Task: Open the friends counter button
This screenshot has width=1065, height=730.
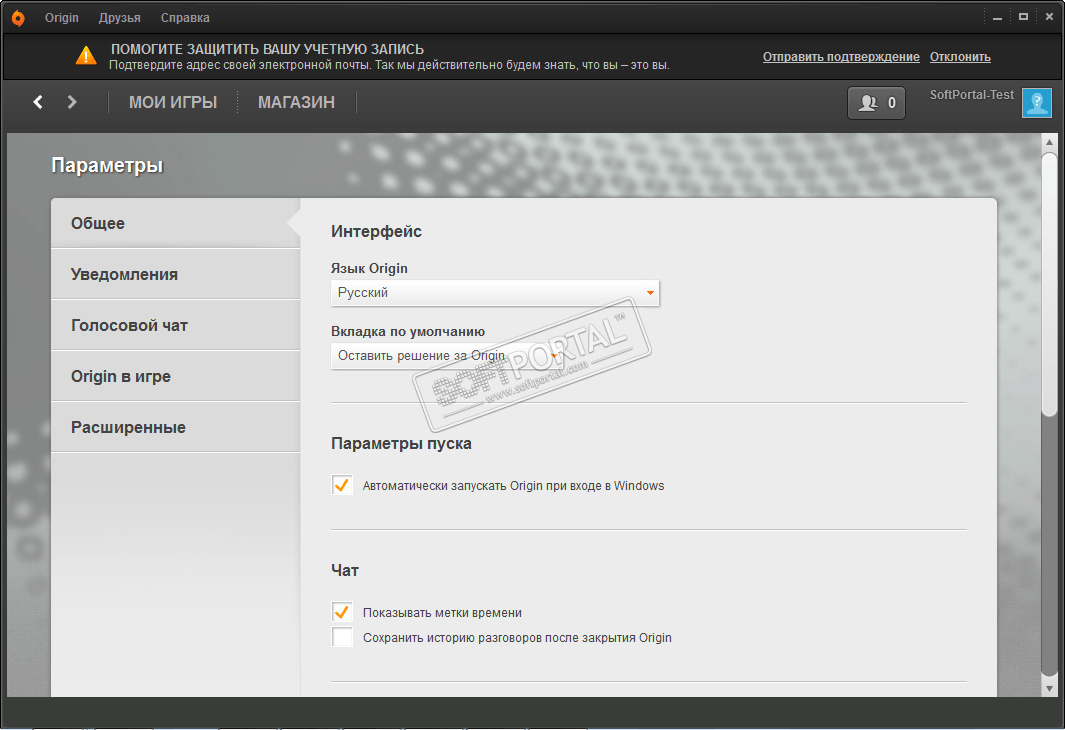Action: pyautogui.click(x=876, y=103)
